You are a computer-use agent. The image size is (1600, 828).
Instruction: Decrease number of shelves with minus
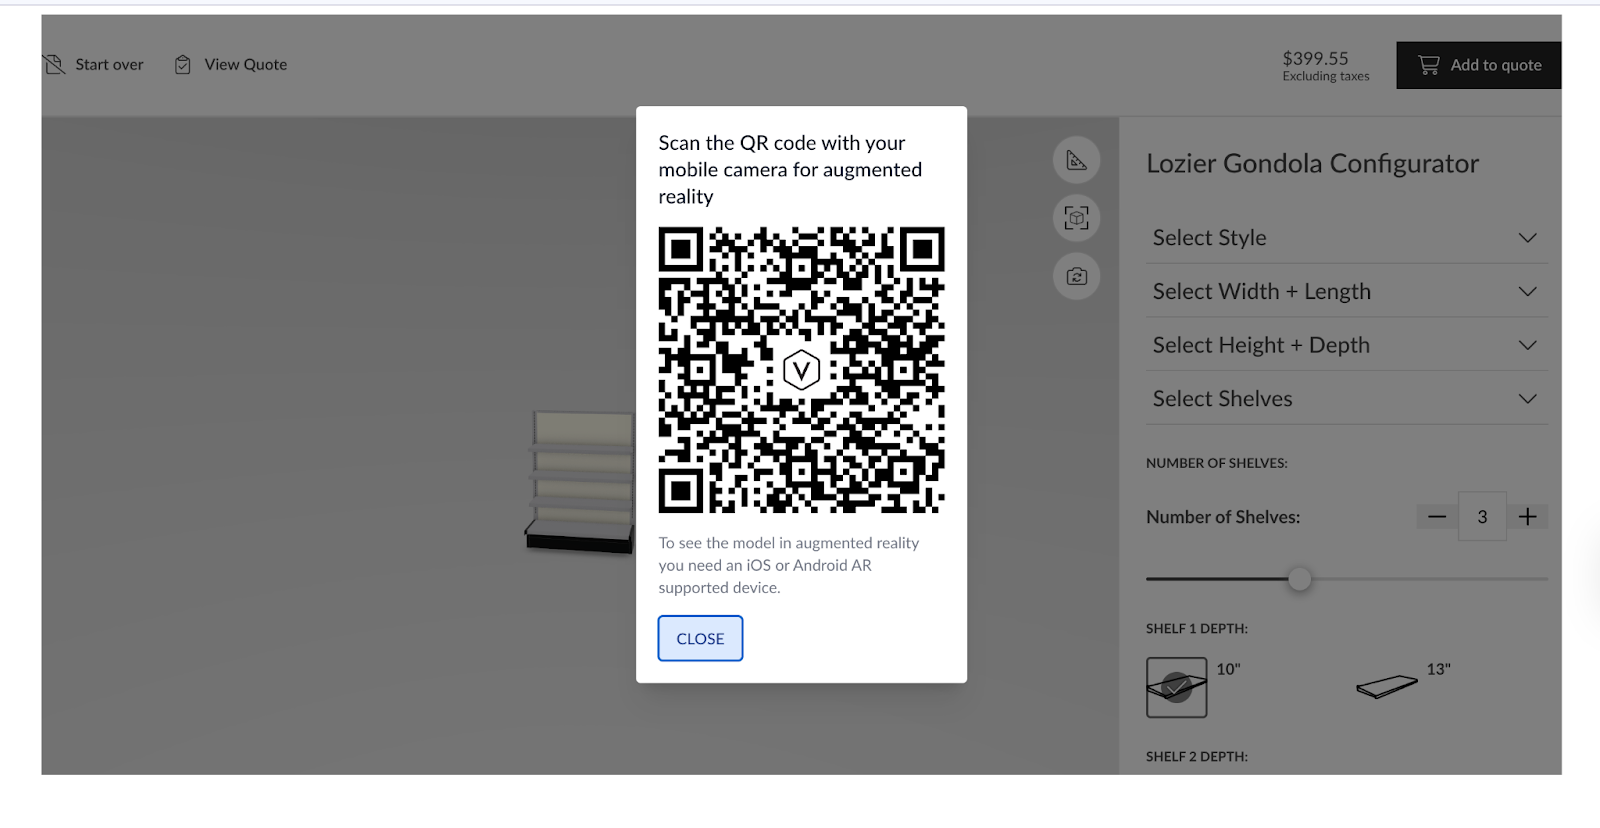pos(1437,517)
